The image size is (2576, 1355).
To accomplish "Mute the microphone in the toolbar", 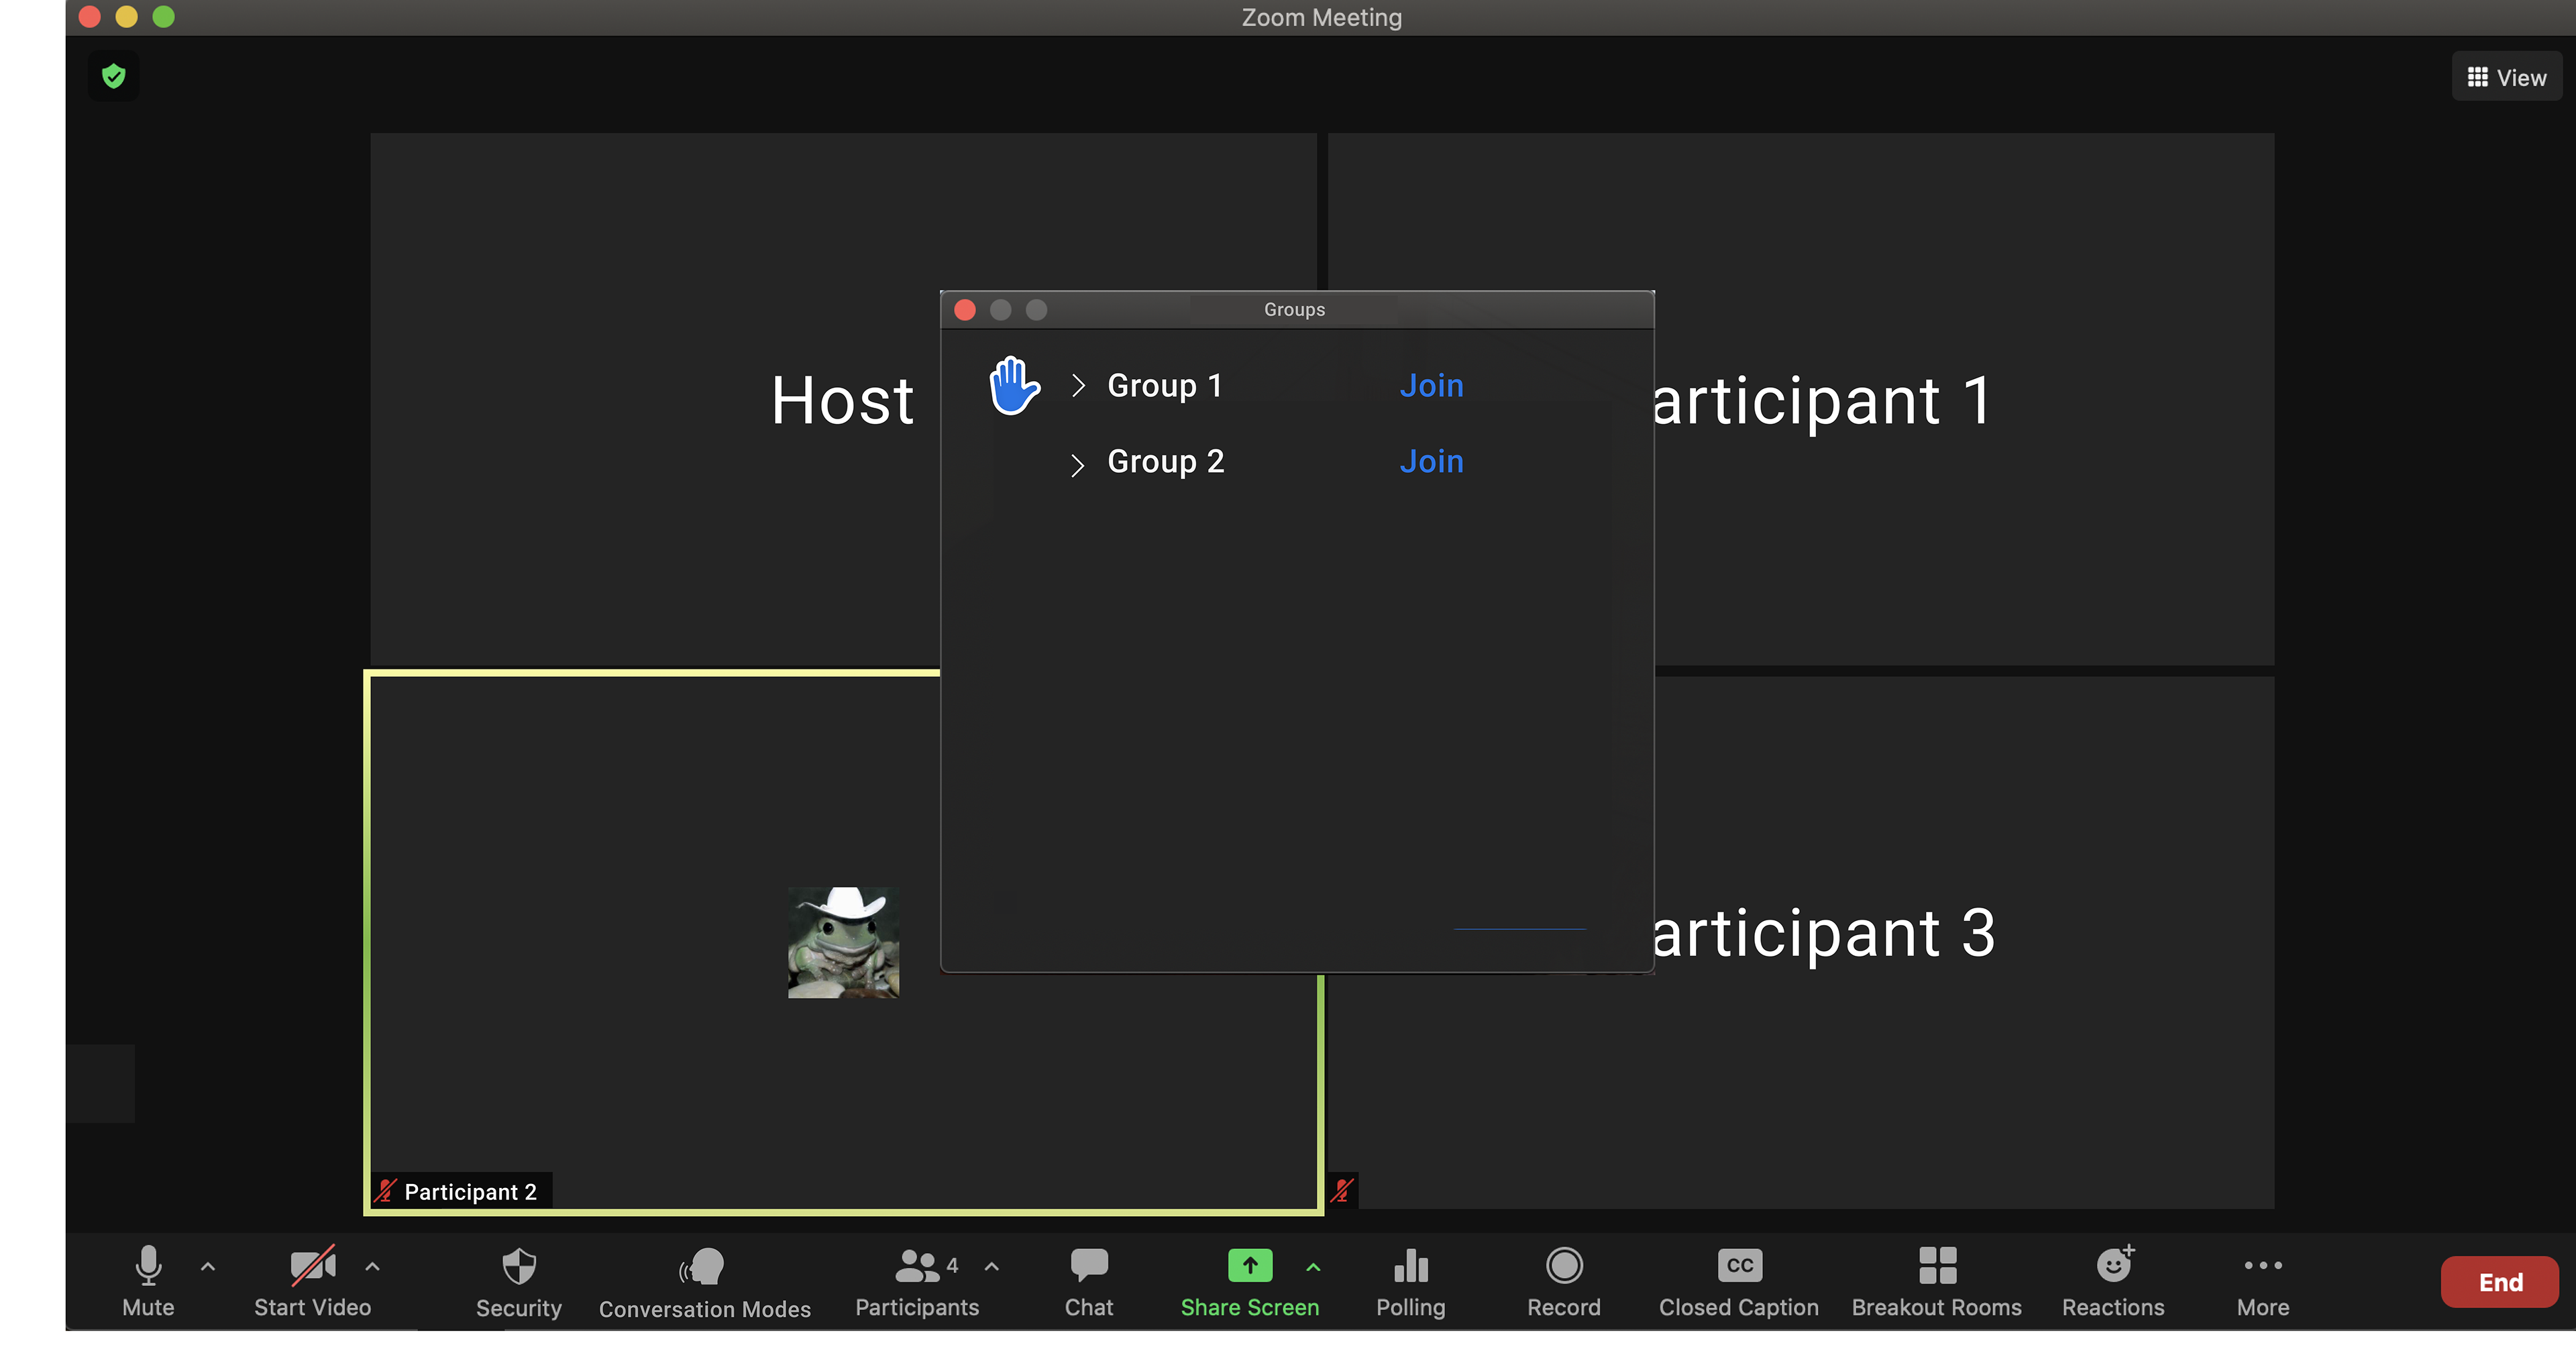I will click(x=148, y=1281).
